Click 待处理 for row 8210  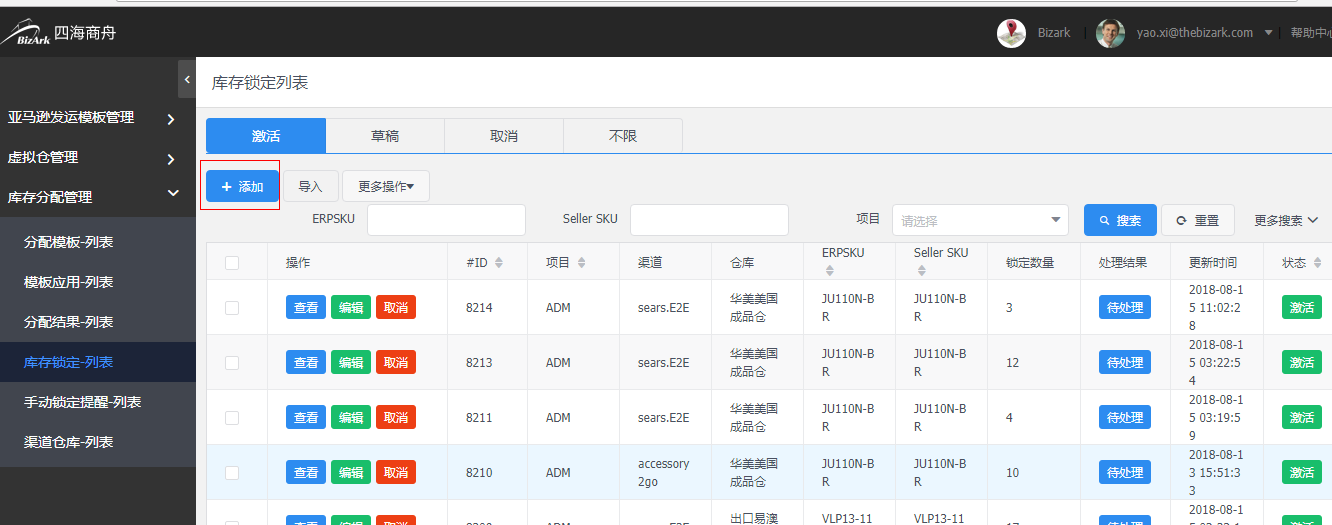(x=1124, y=472)
